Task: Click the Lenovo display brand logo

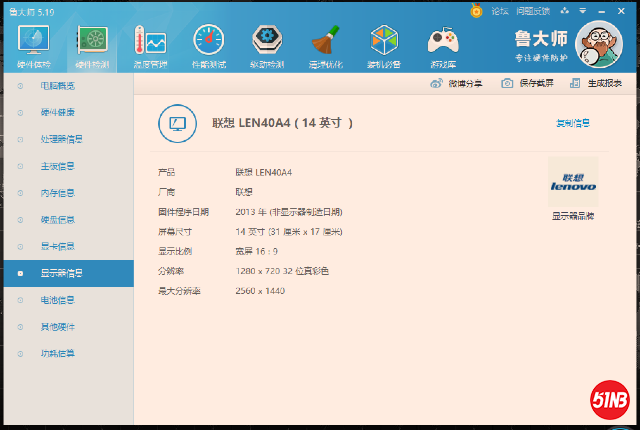Action: tap(573, 183)
